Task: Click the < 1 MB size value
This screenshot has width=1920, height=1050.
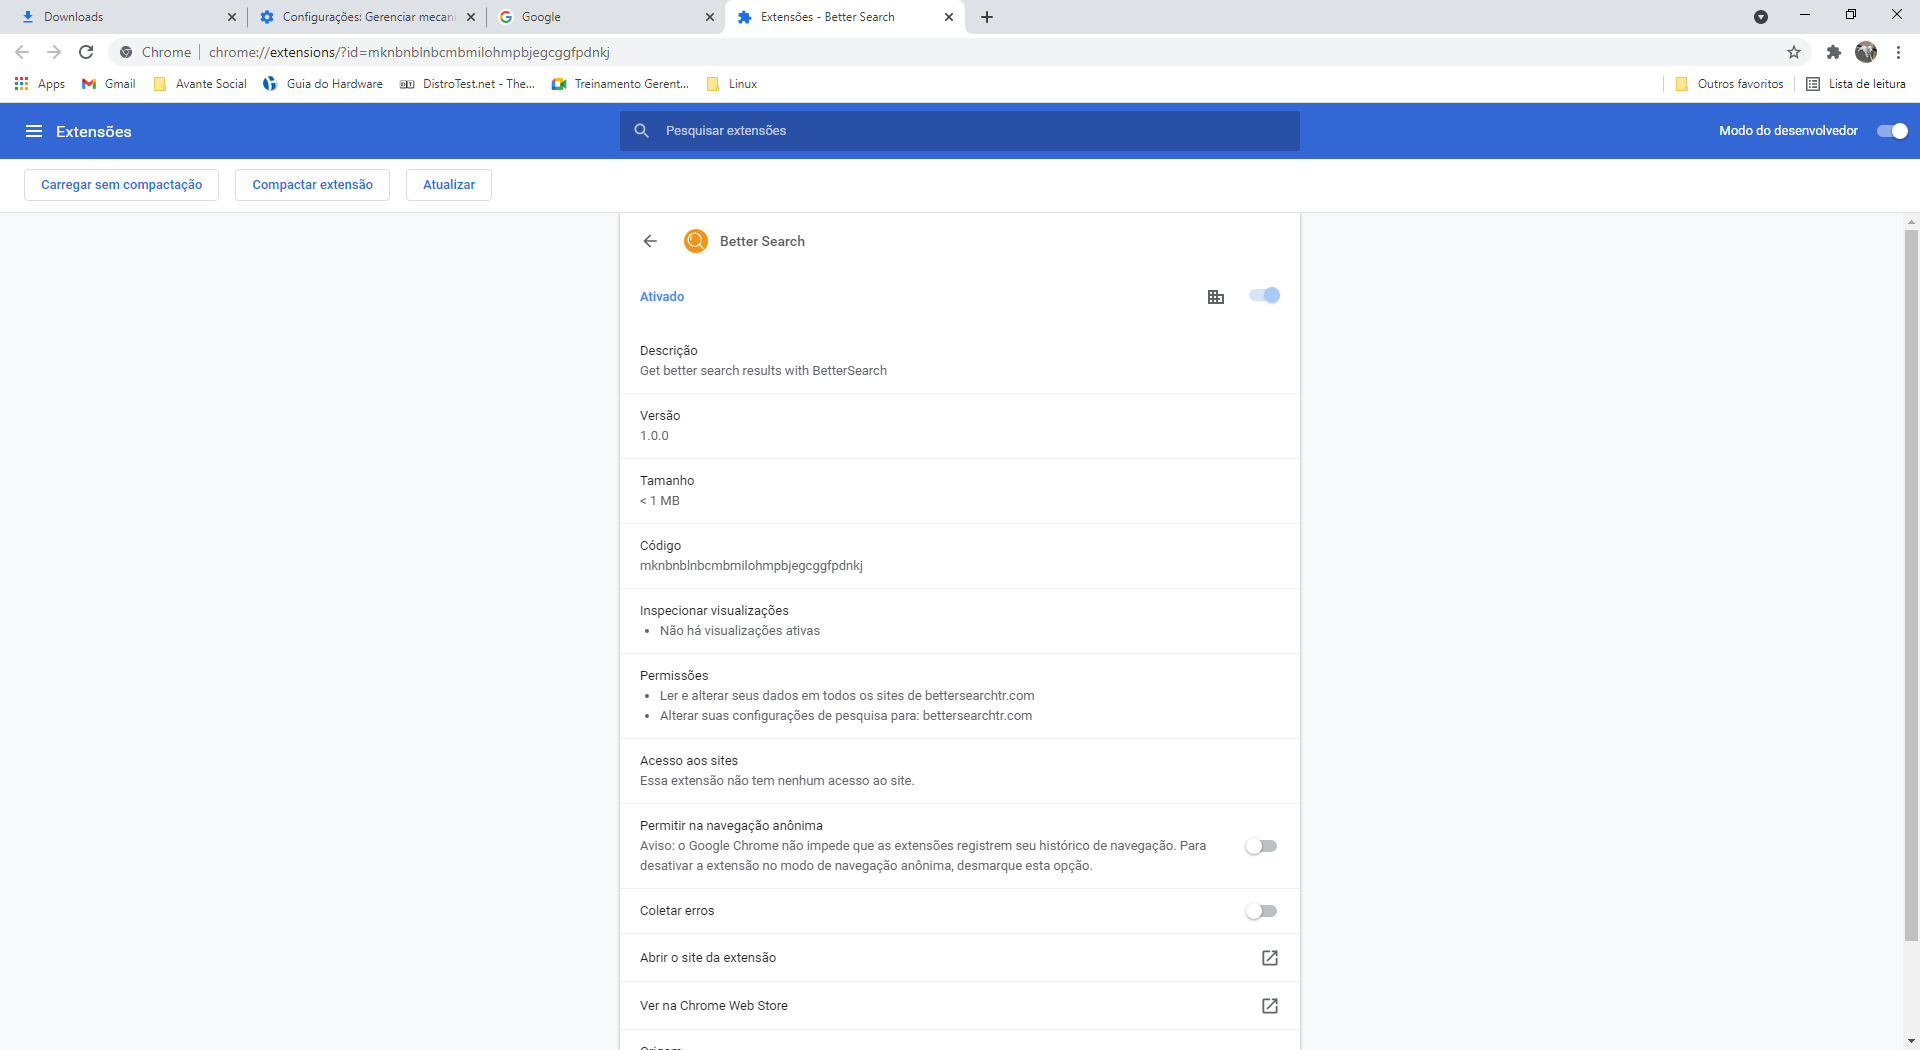Action: pos(659,501)
